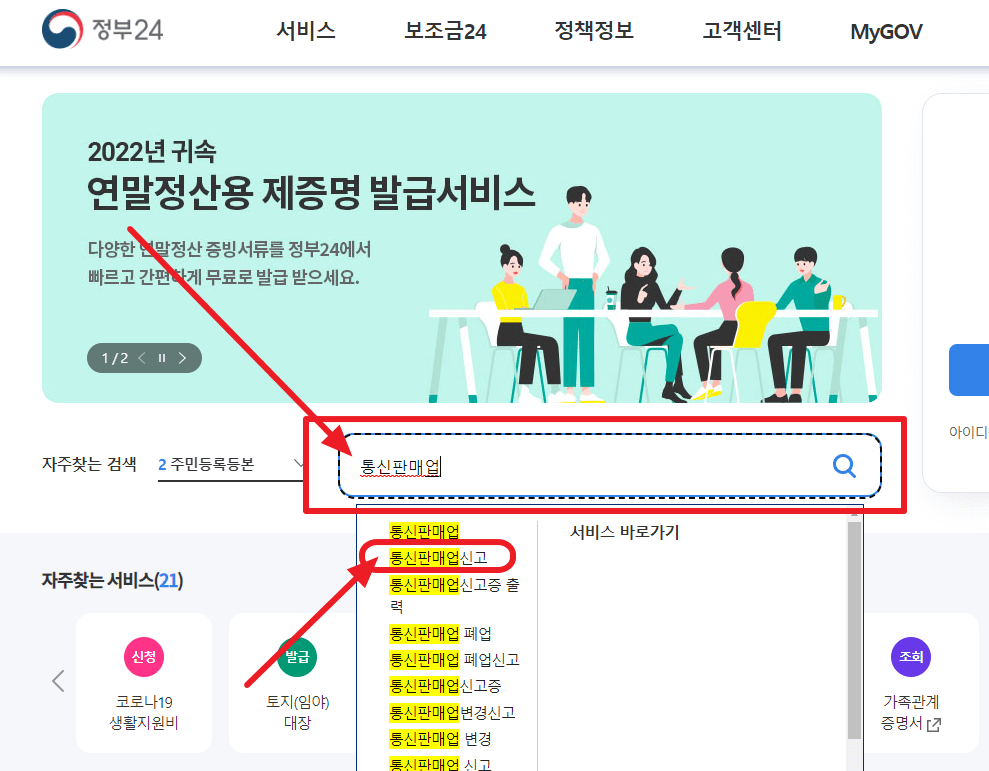This screenshot has height=771, width=989.
Task: Open the MyGOV section
Action: click(x=885, y=31)
